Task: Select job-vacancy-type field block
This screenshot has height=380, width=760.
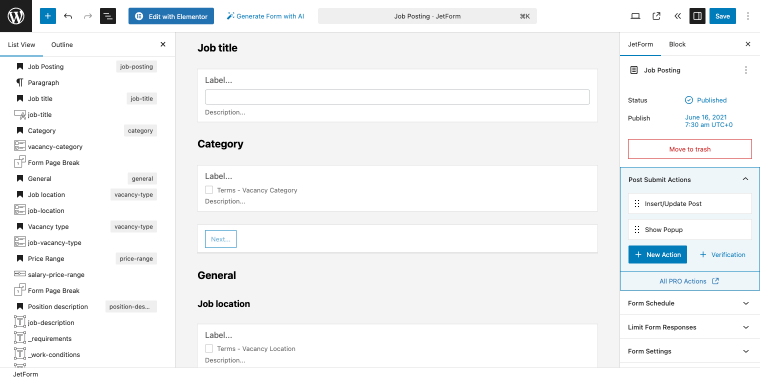Action: (x=54, y=242)
